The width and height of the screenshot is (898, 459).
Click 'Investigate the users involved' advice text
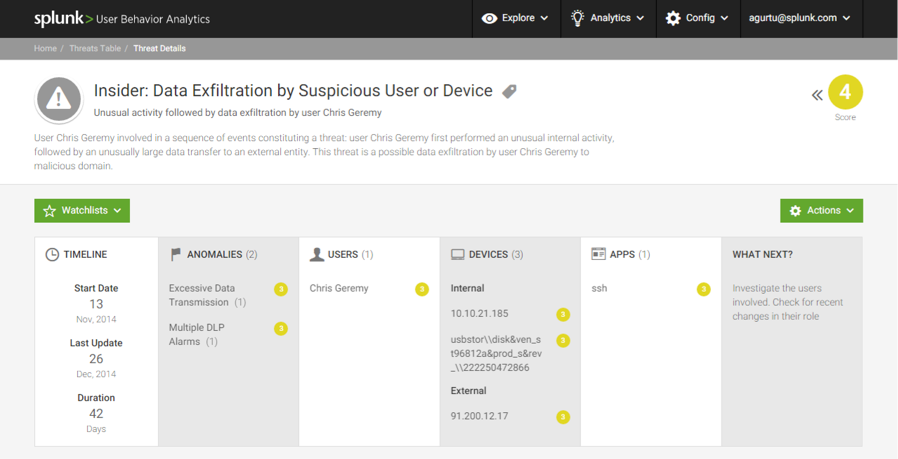point(787,302)
